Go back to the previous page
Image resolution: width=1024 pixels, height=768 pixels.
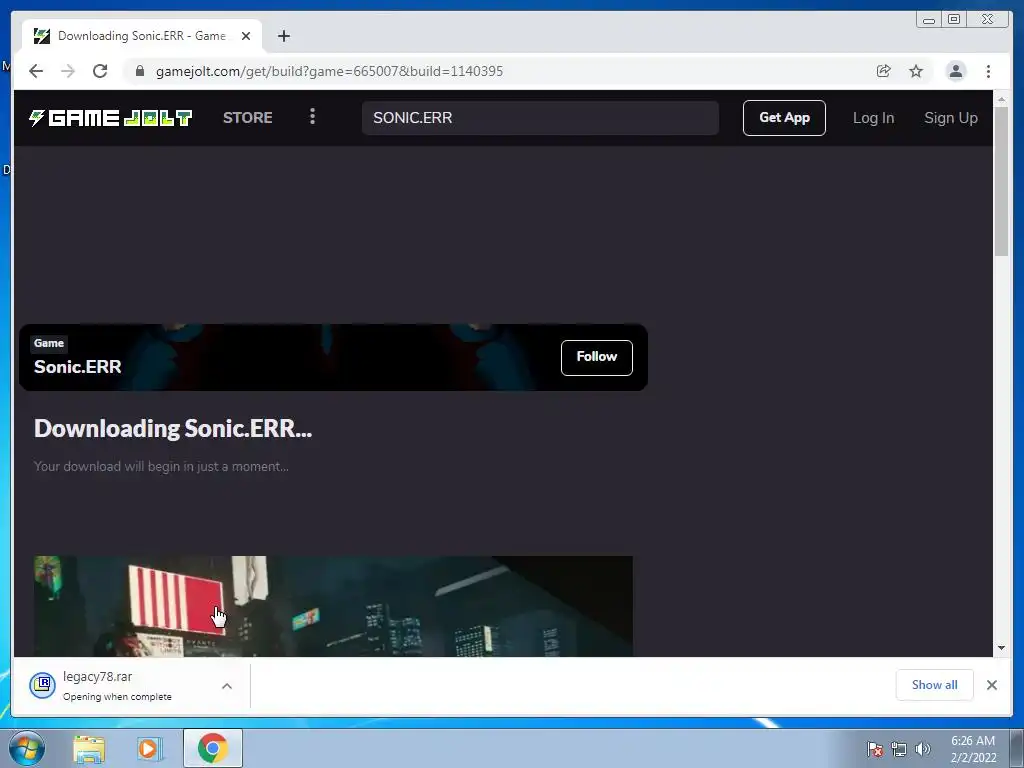click(36, 71)
